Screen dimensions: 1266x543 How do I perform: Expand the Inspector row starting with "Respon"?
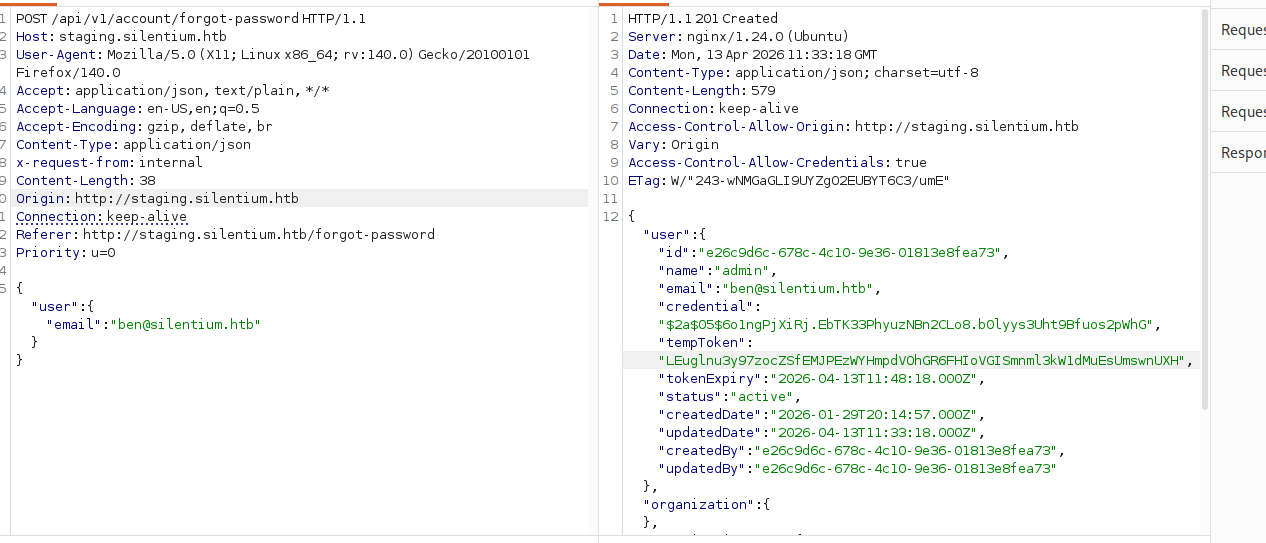(x=1238, y=153)
